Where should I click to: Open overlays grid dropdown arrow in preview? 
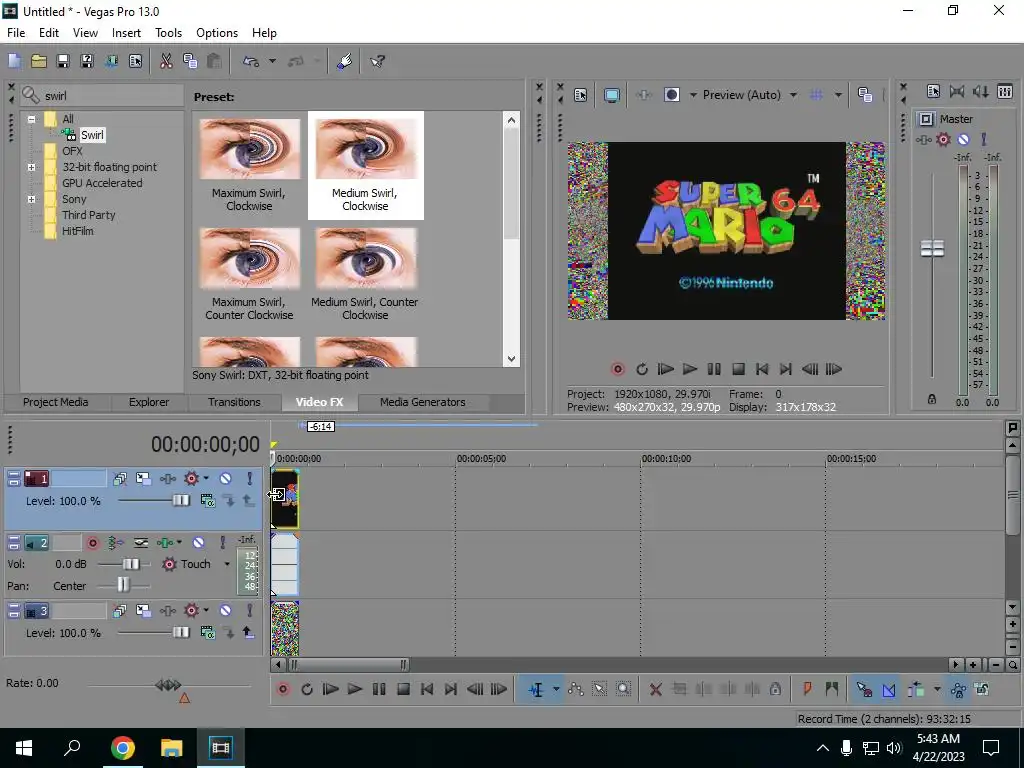[838, 95]
